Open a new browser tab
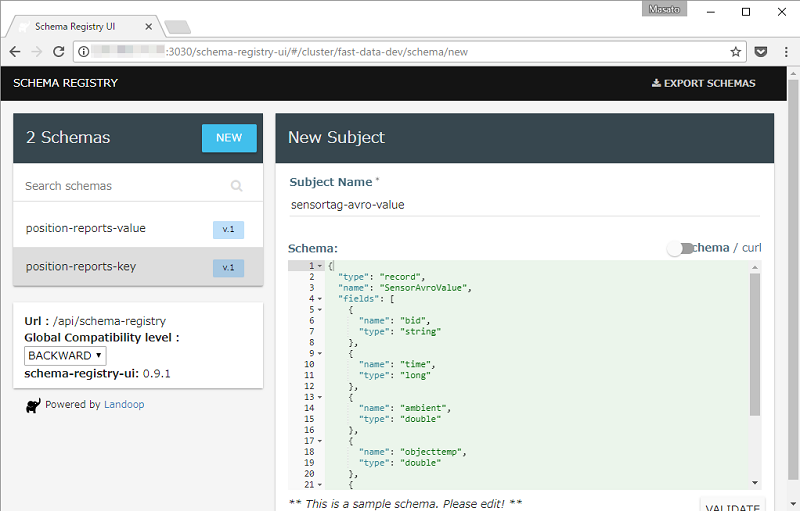Image resolution: width=800 pixels, height=511 pixels. [178, 27]
